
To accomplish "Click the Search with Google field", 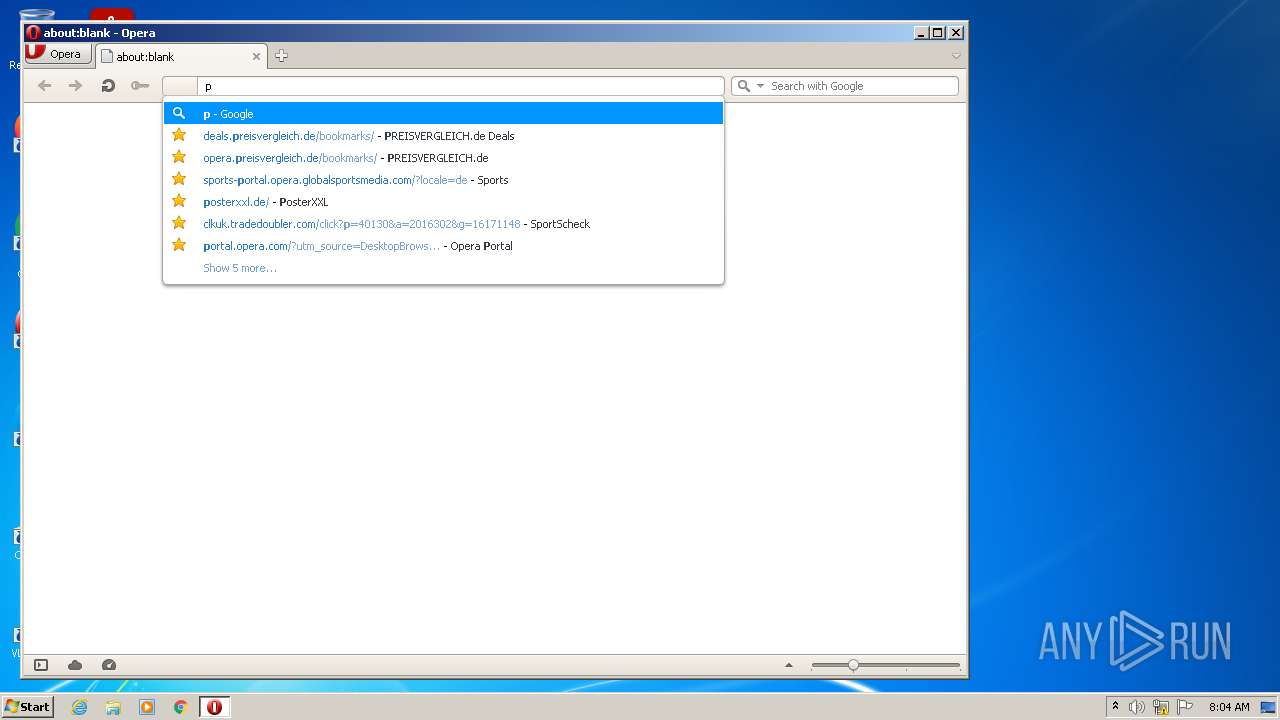I will (x=861, y=86).
